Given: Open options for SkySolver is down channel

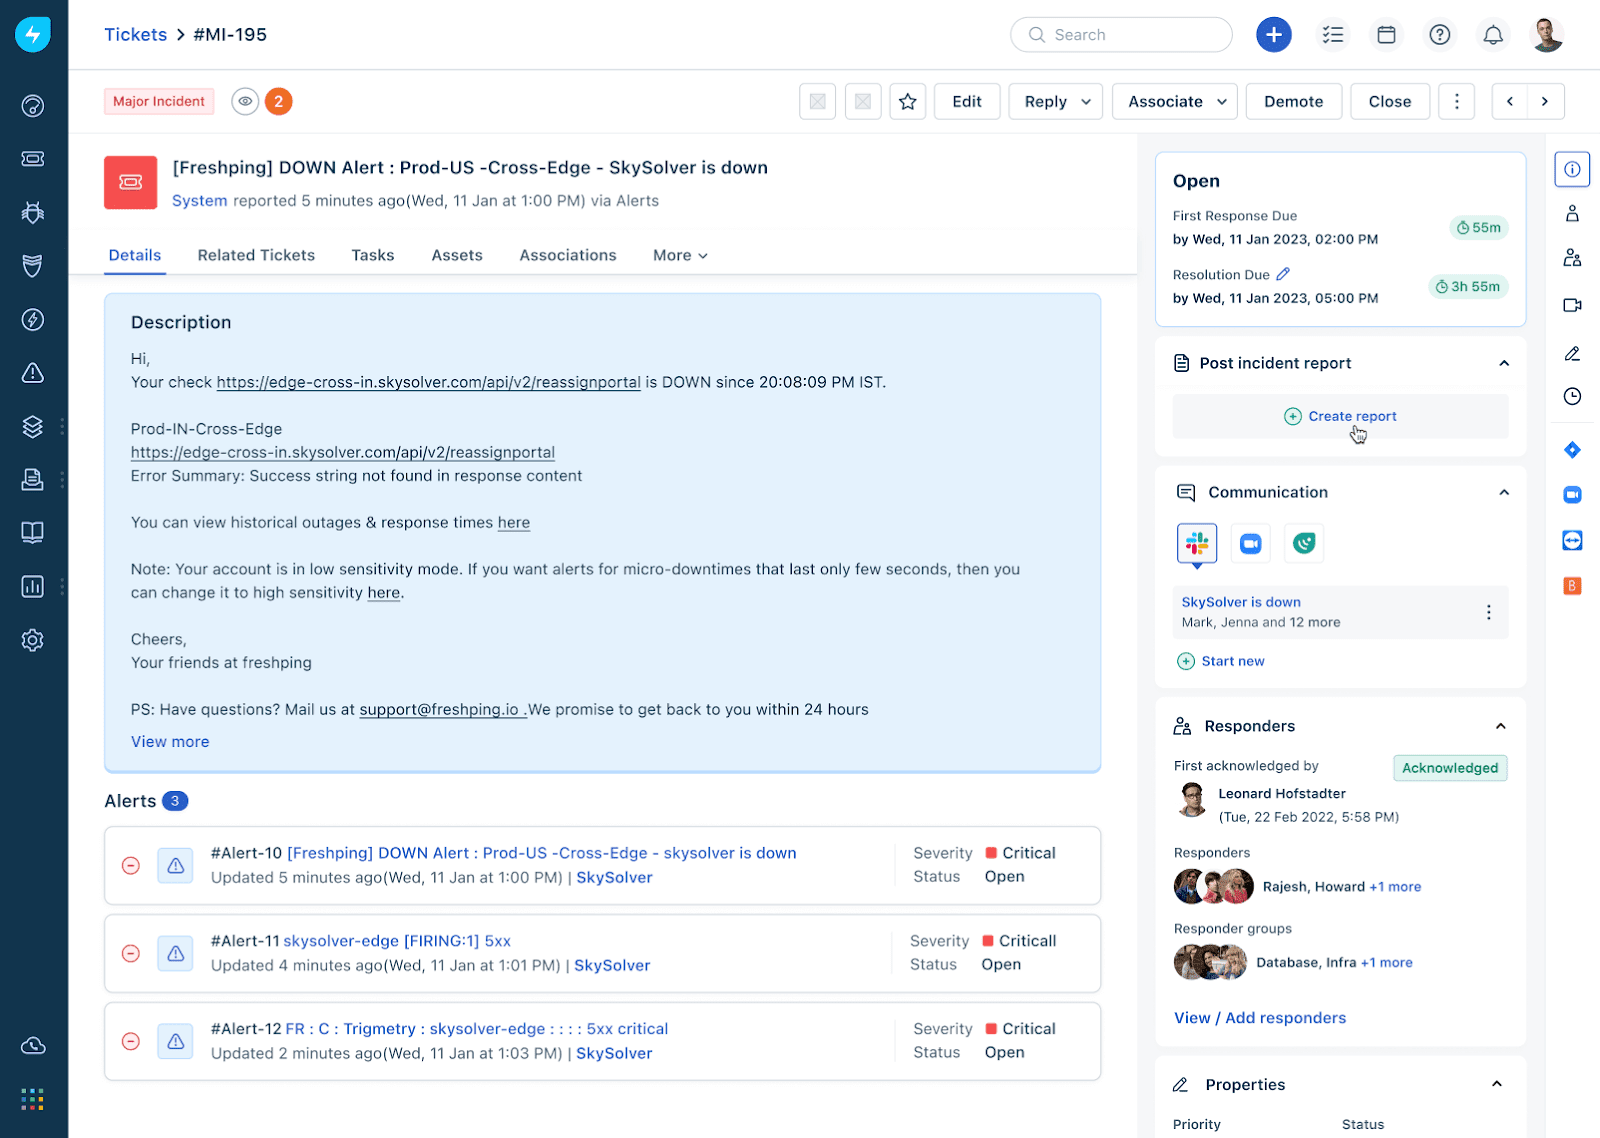Looking at the screenshot, I should tap(1488, 612).
